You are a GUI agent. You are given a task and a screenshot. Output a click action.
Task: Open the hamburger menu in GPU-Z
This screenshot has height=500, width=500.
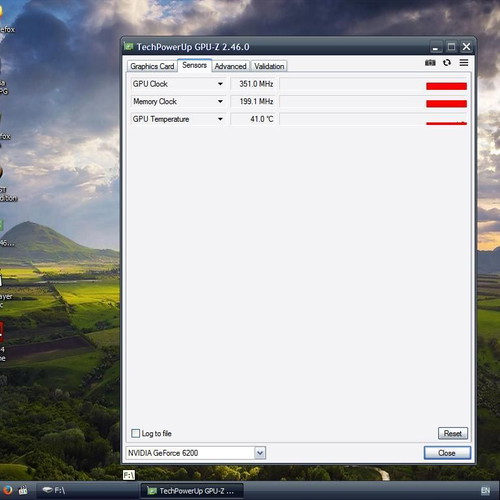[464, 63]
